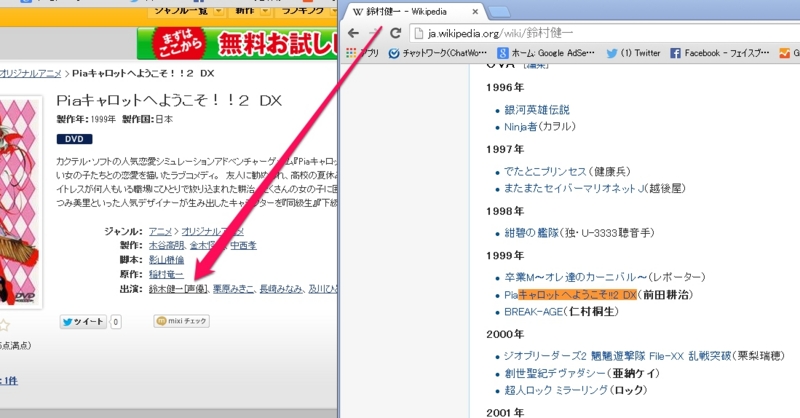Expand the 新作 dropdown arrow
Screen dimensions: 800x418
pyautogui.click(x=265, y=11)
